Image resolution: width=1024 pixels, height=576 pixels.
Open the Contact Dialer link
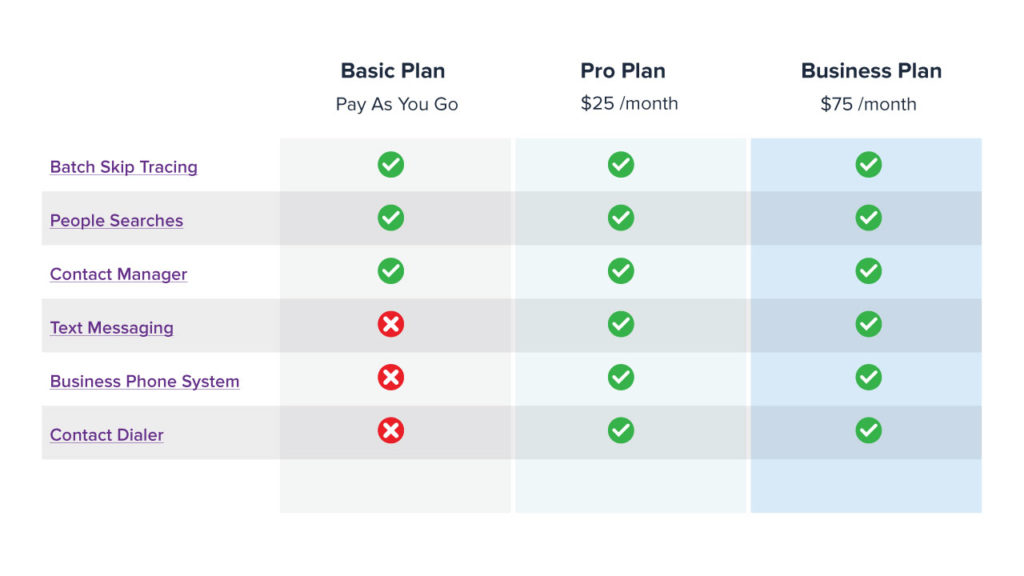point(106,434)
